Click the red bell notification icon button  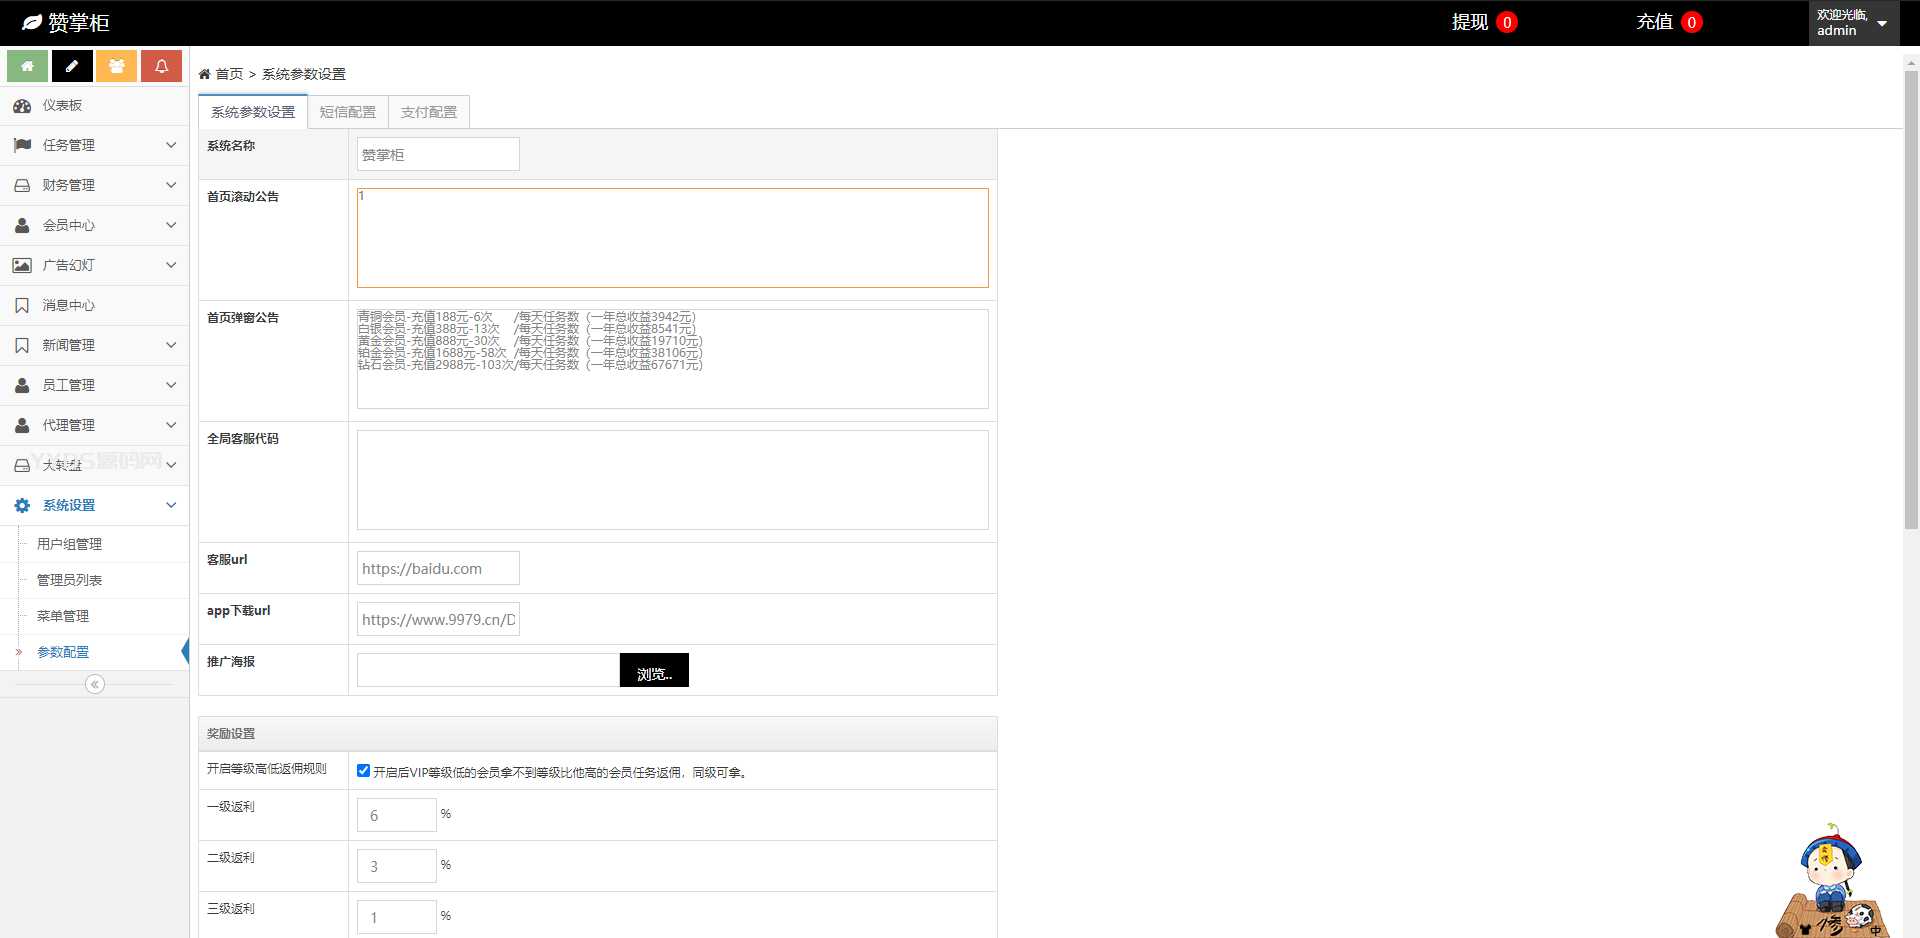click(x=161, y=66)
